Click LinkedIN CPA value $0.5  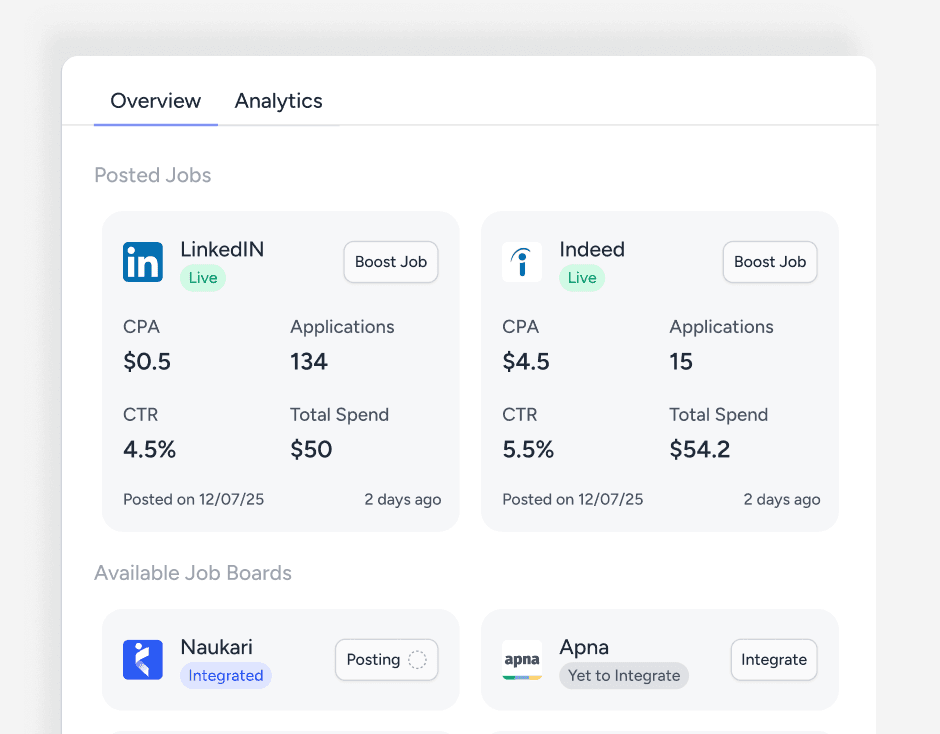click(x=147, y=362)
